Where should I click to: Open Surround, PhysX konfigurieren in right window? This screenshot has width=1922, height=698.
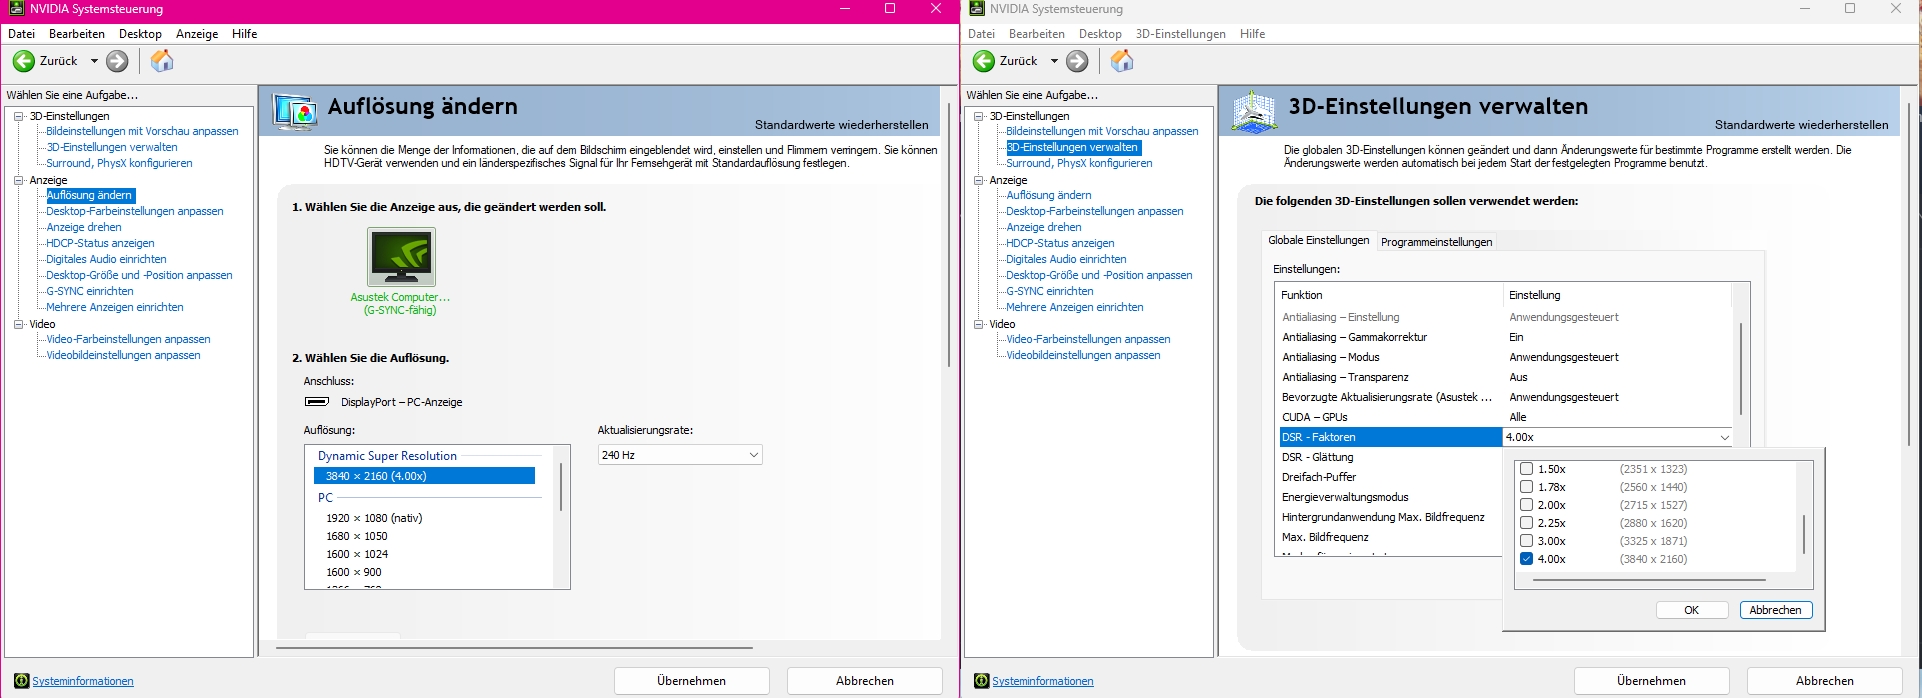(x=1079, y=163)
